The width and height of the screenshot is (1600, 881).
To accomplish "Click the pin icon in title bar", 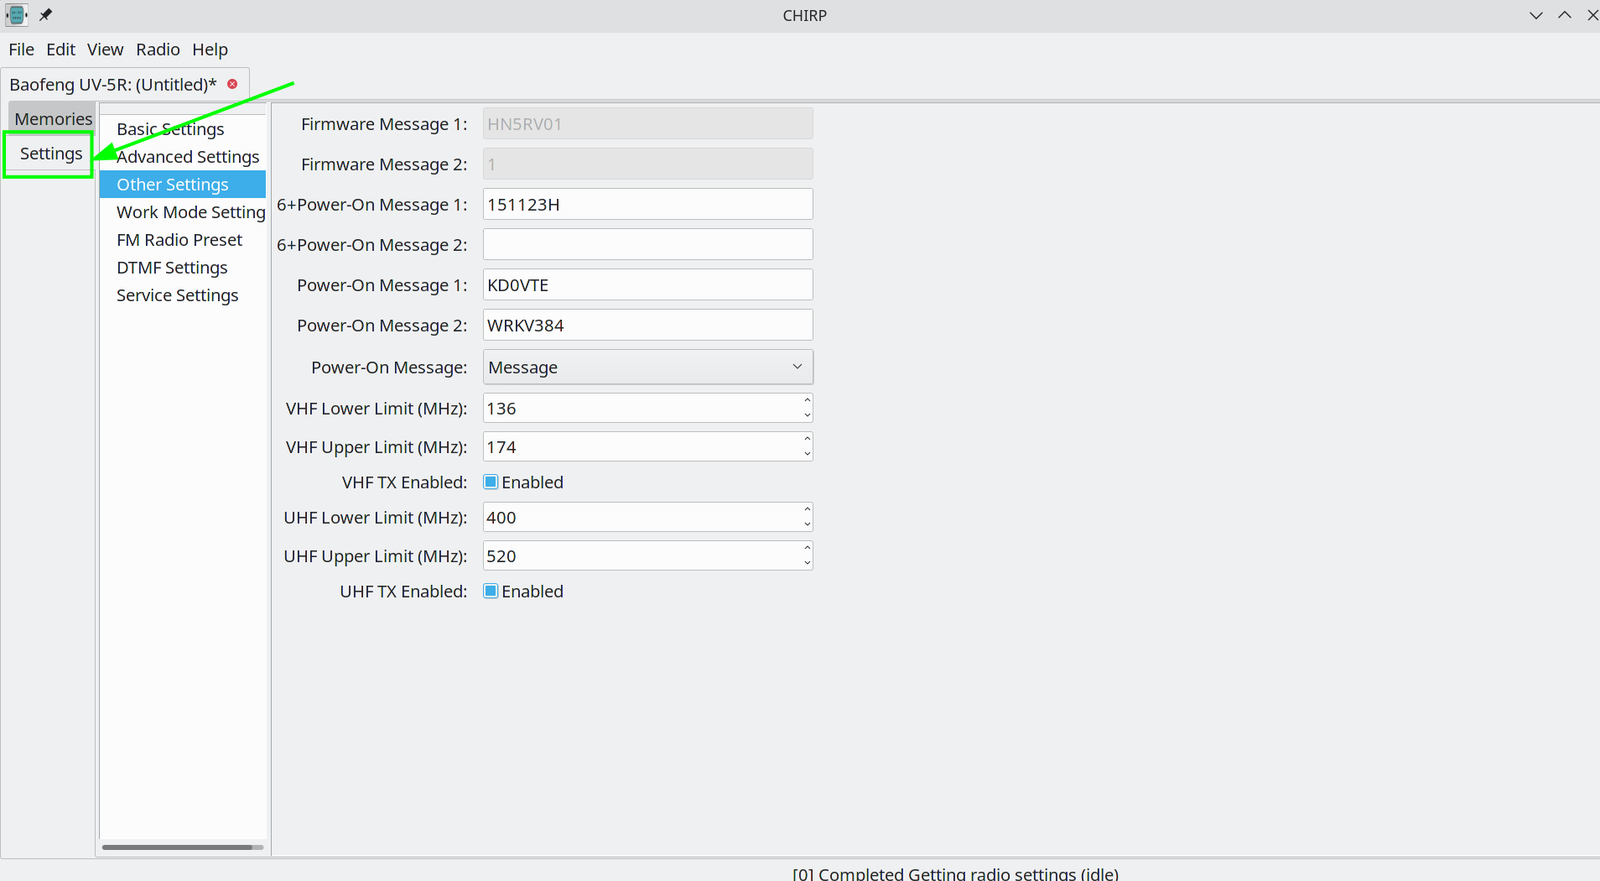I will [45, 15].
